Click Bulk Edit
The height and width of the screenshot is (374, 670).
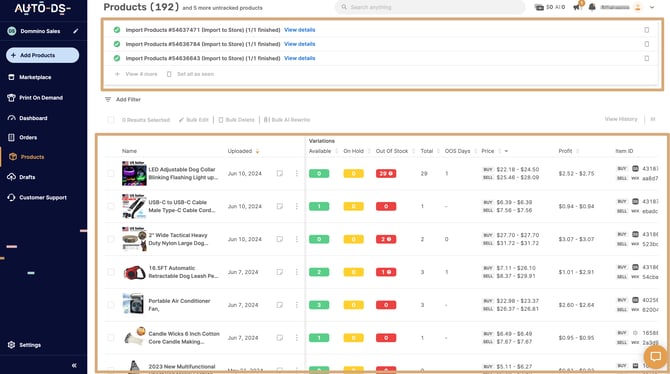tap(194, 120)
